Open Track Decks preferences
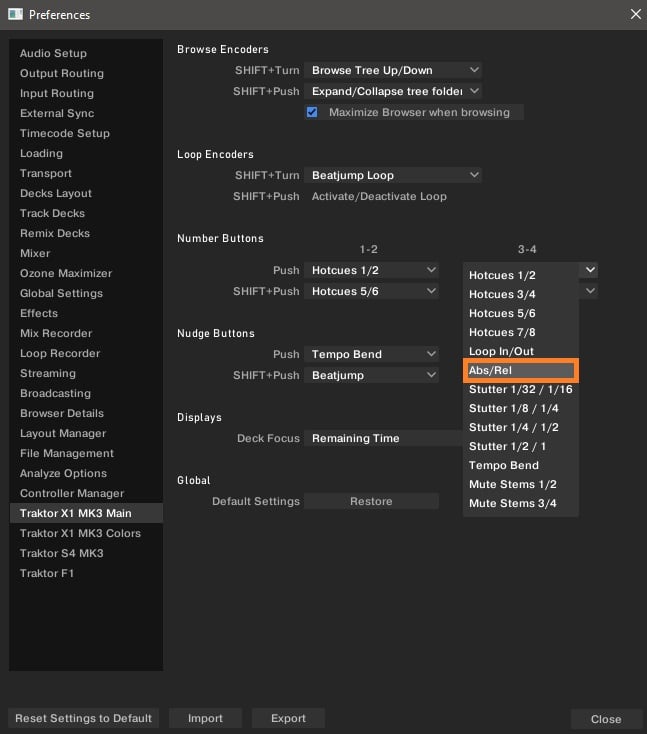The width and height of the screenshot is (647, 734). 86,213
